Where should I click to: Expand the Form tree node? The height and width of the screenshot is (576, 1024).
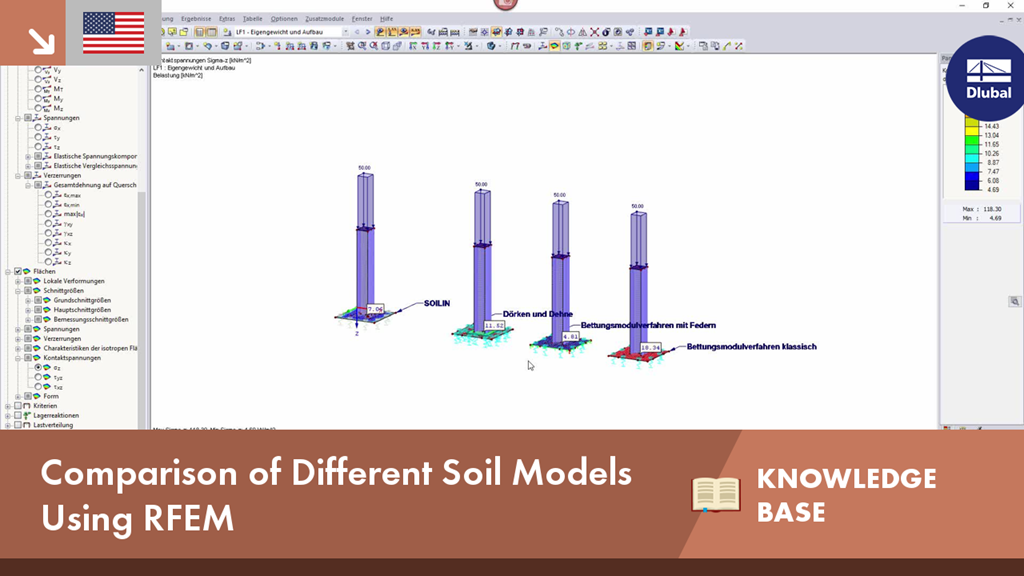[x=18, y=396]
